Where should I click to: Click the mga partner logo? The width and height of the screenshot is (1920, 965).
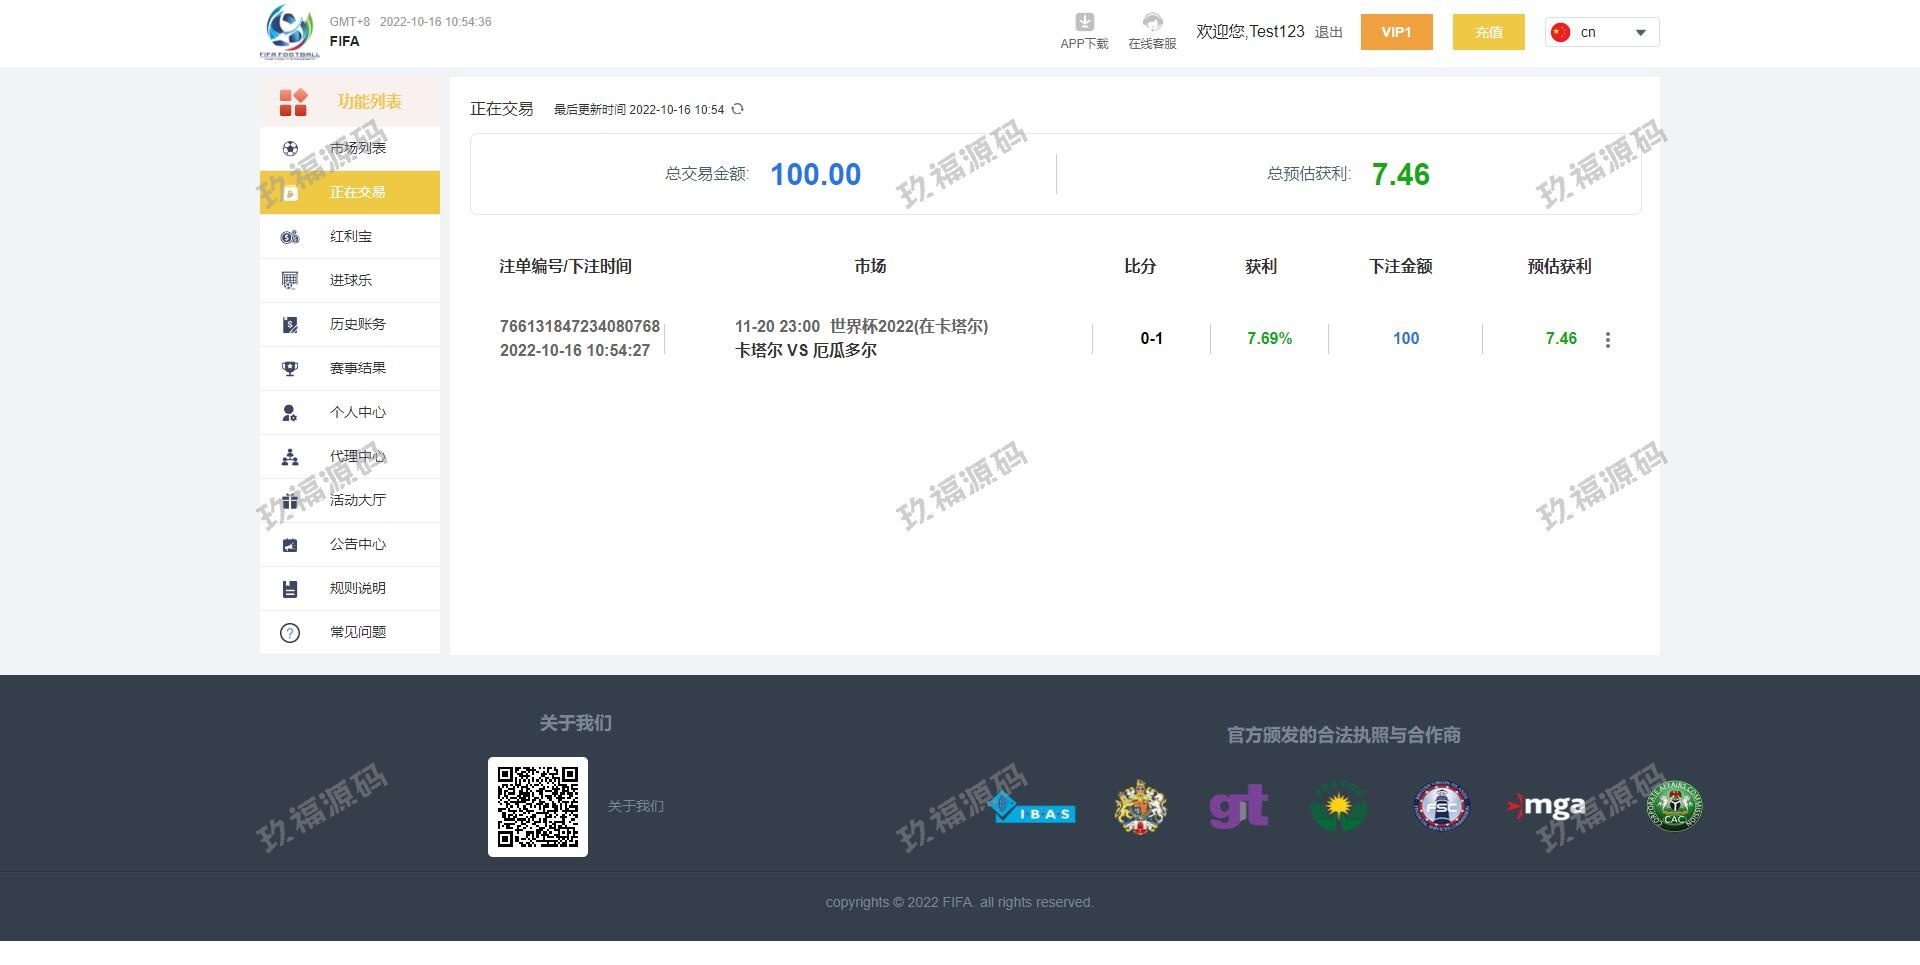(x=1546, y=806)
